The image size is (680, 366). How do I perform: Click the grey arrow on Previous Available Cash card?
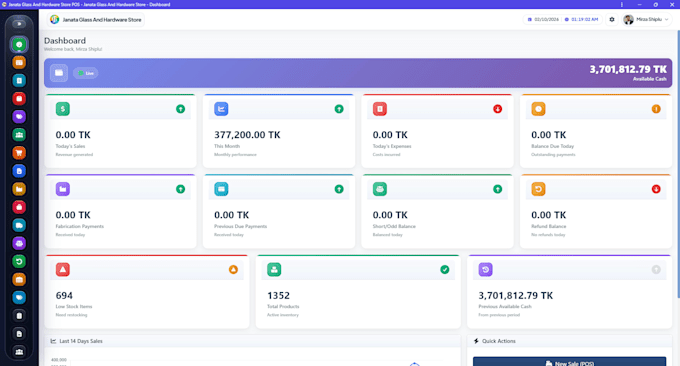656,270
